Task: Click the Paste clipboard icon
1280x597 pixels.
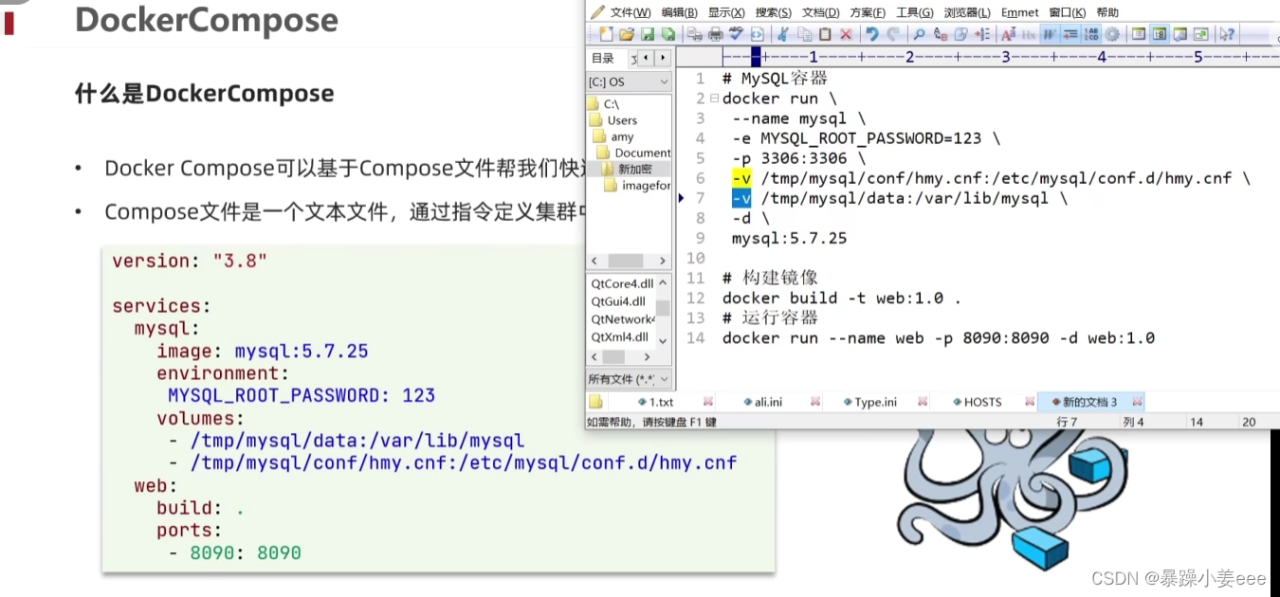Action: [825, 34]
